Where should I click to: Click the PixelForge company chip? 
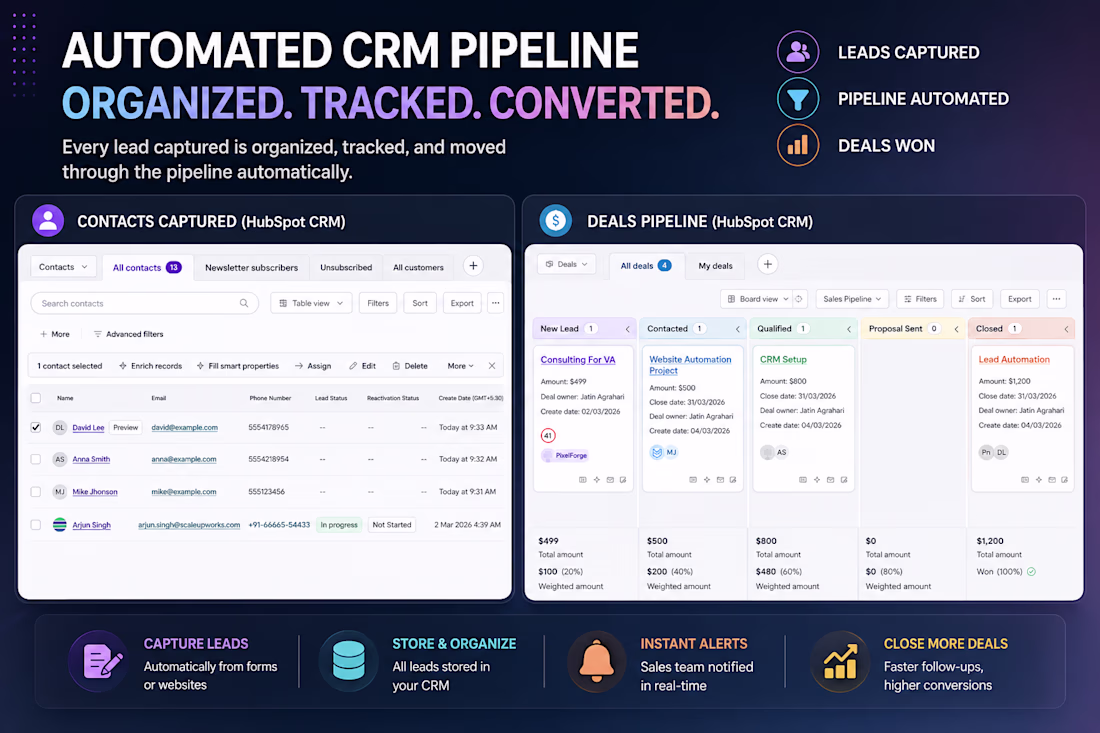coord(565,455)
